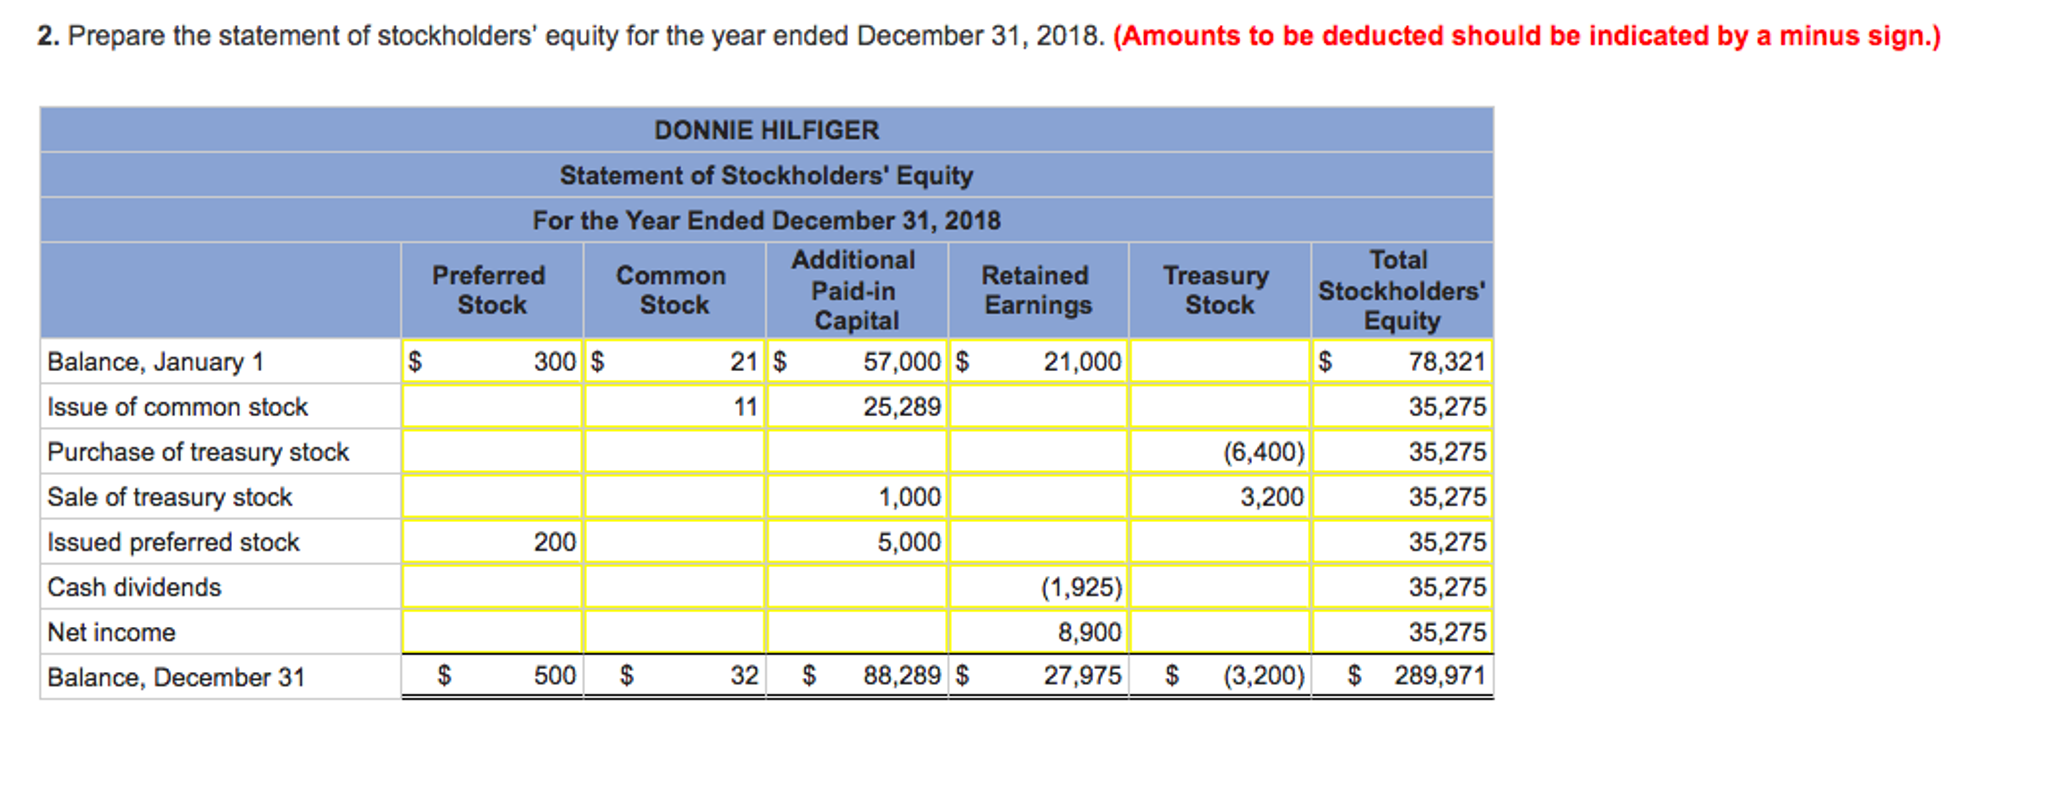Click ending Preferred Stock balance 500
The height and width of the screenshot is (798, 2046).
pos(492,676)
